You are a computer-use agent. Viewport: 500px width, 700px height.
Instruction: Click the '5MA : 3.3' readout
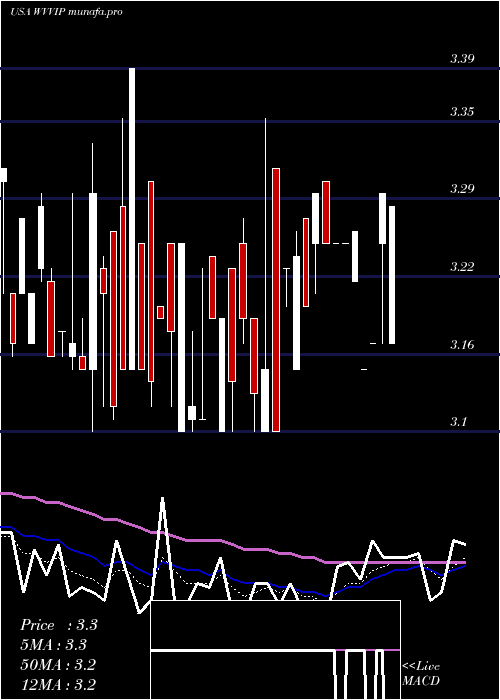(53, 645)
